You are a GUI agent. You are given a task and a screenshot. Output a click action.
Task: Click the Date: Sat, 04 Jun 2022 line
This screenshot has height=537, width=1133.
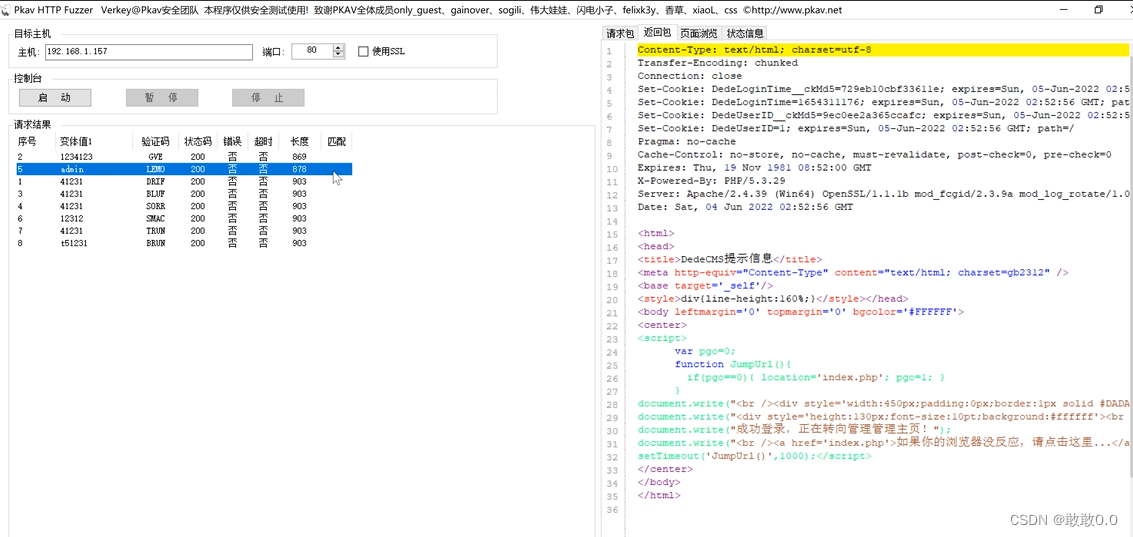745,207
